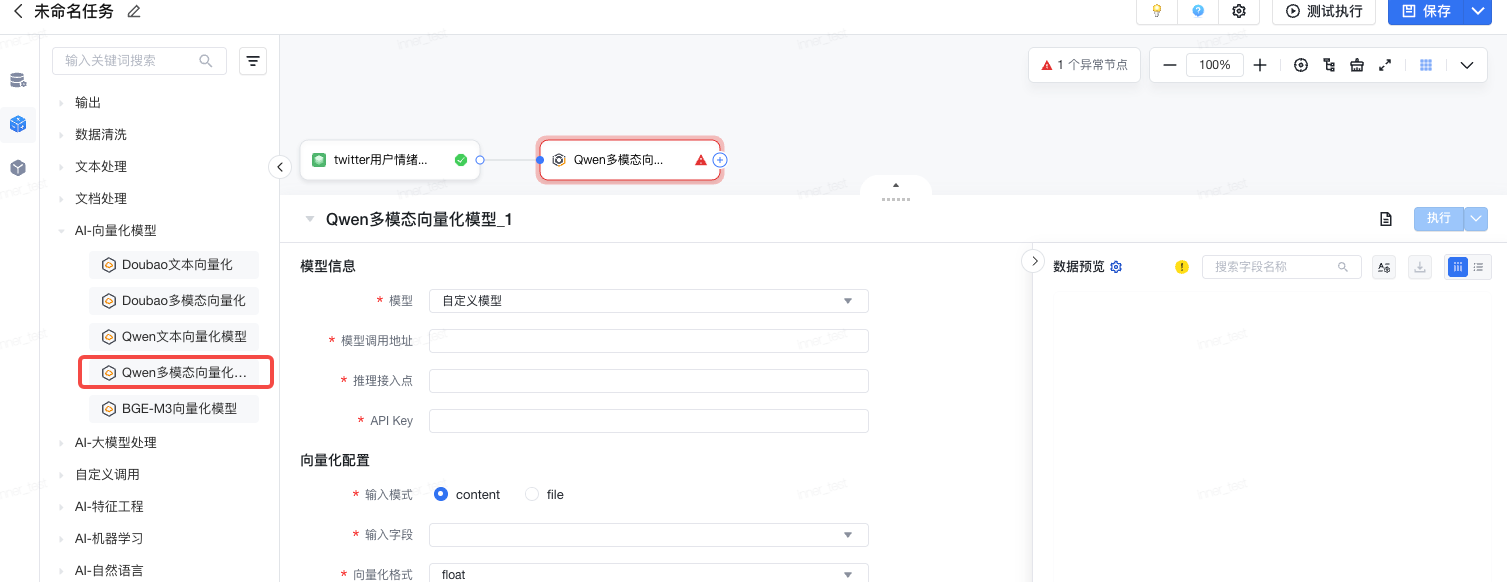The width and height of the screenshot is (1507, 582).
Task: Zoom out the canvas with the minus icon
Action: click(1169, 65)
